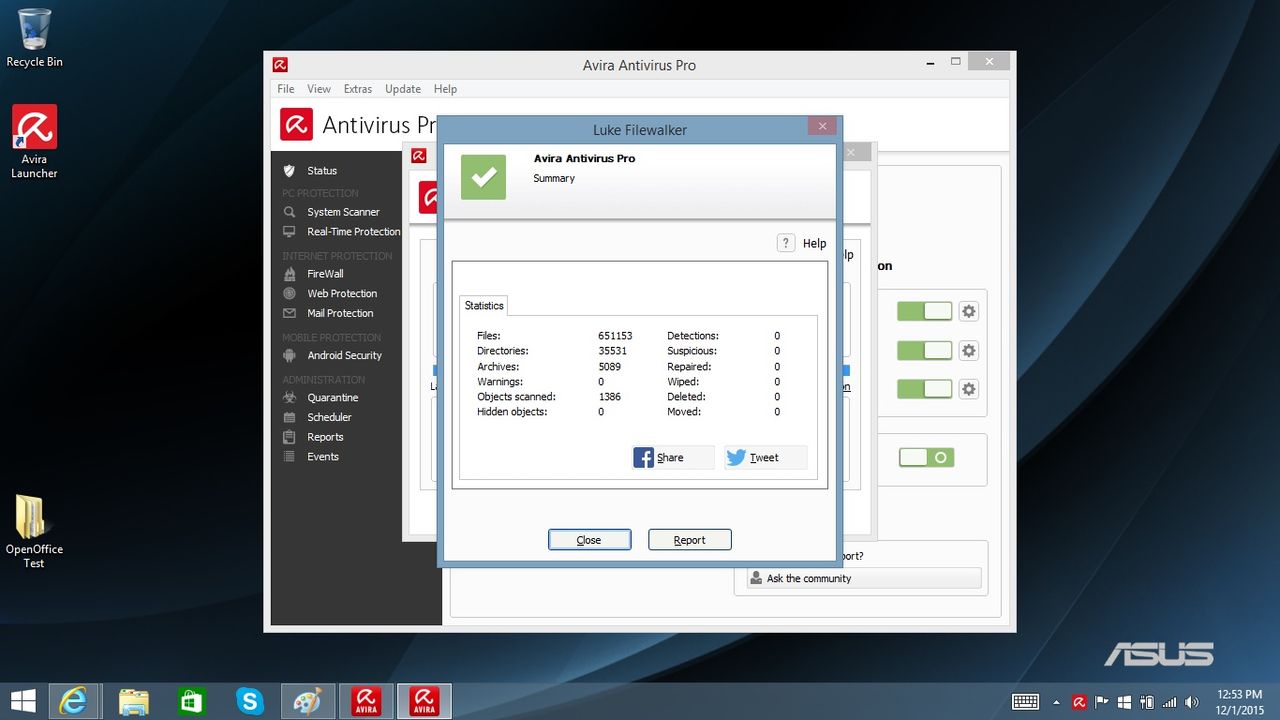The height and width of the screenshot is (720, 1280).
Task: Click the Web Protection globe icon
Action: coord(289,293)
